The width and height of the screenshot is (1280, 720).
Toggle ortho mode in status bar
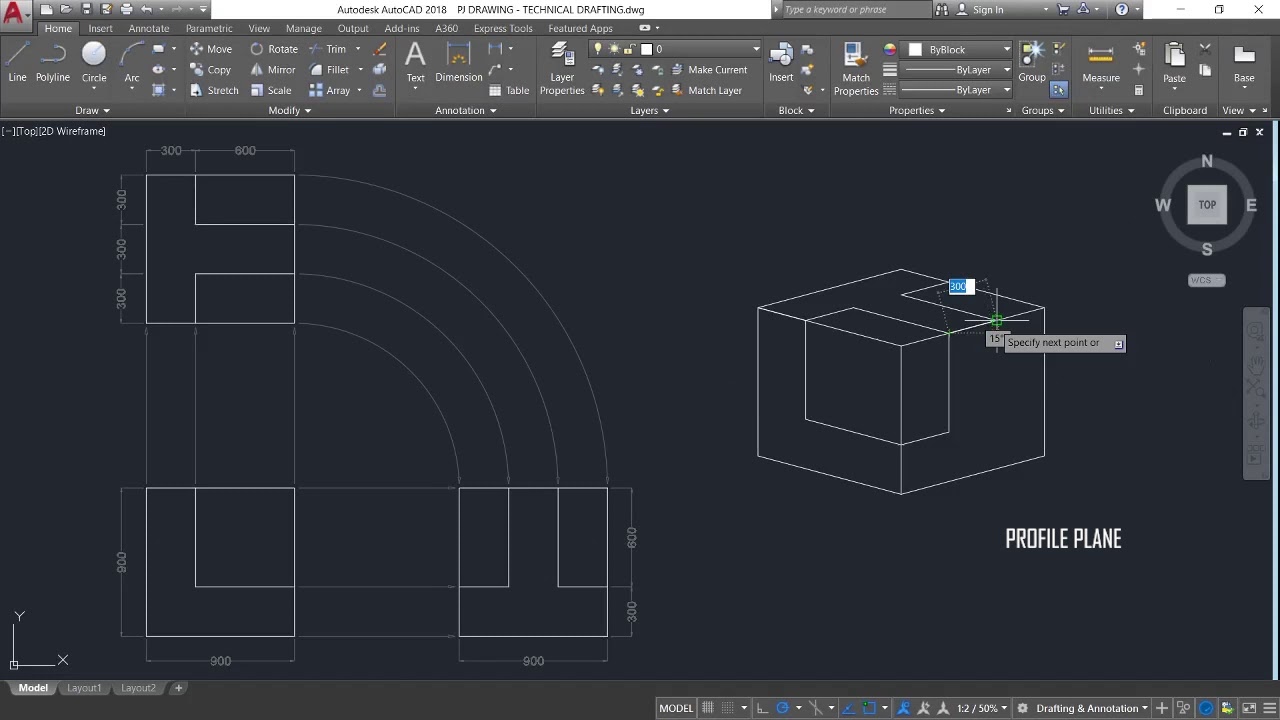pos(763,708)
